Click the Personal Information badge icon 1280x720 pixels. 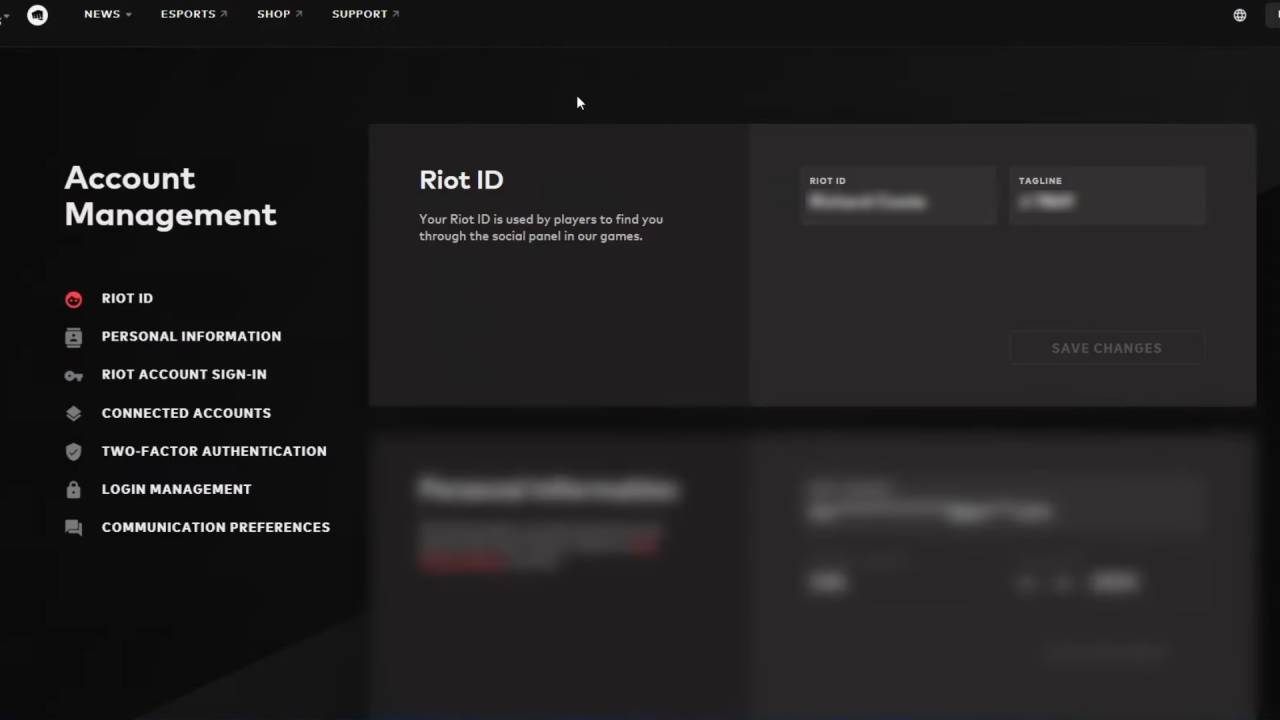coord(73,337)
